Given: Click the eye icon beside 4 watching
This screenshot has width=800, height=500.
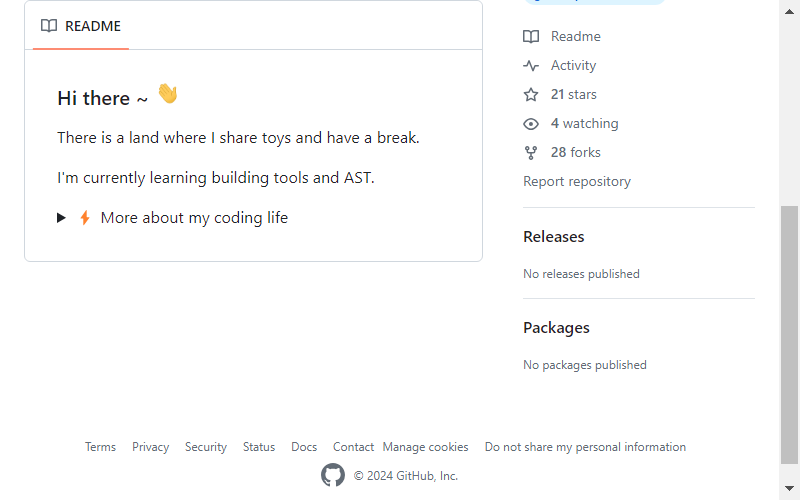Looking at the screenshot, I should (531, 124).
